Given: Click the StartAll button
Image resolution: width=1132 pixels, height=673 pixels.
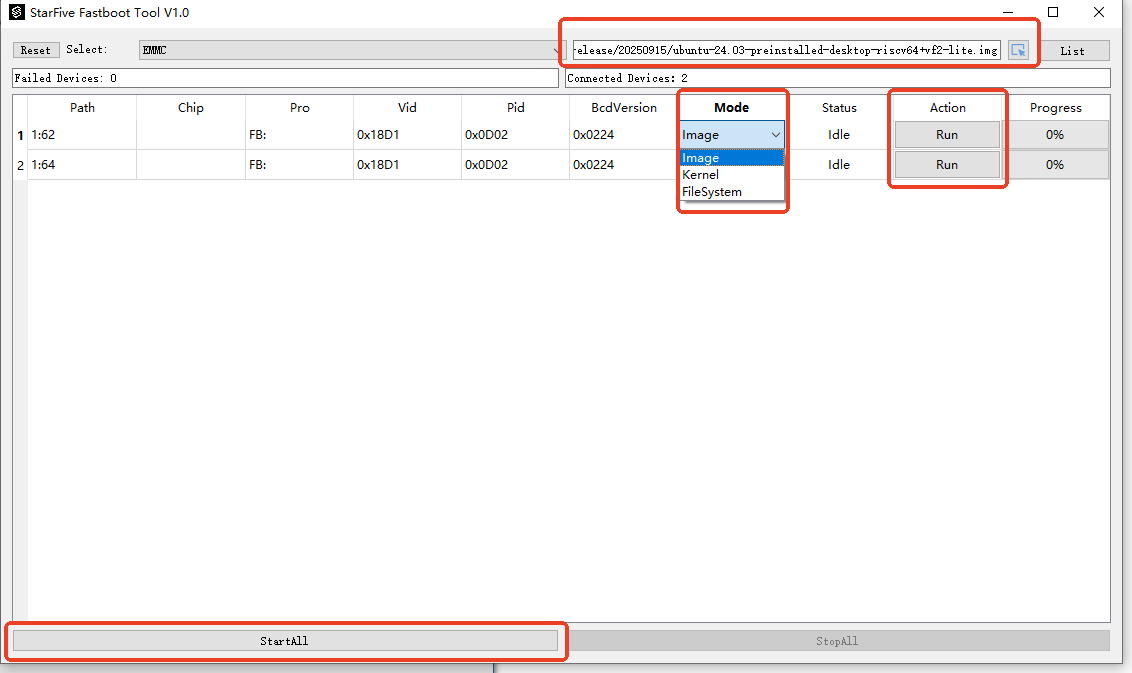Looking at the screenshot, I should pos(285,641).
